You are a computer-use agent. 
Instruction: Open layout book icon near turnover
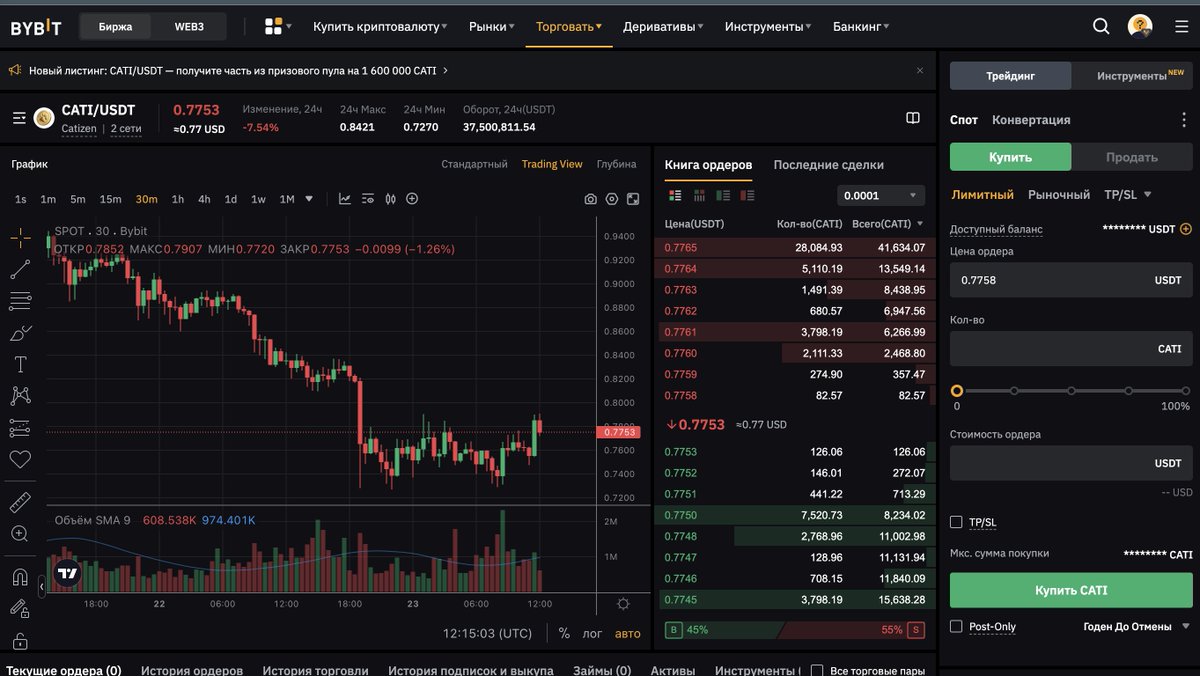pyautogui.click(x=913, y=118)
